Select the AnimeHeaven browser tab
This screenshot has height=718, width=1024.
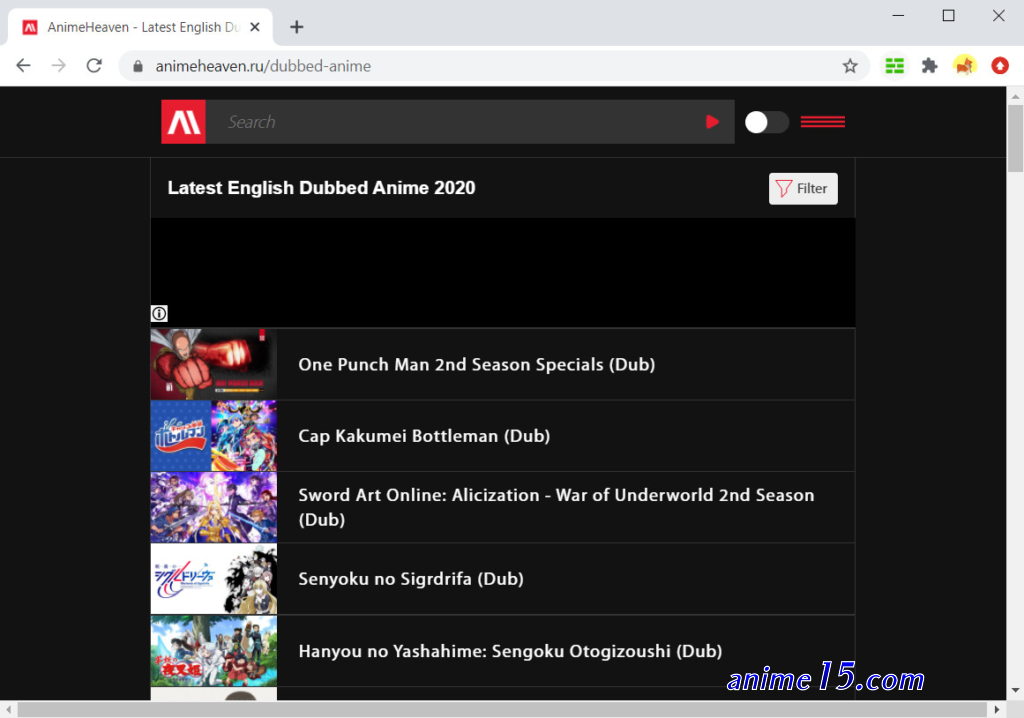[x=140, y=27]
